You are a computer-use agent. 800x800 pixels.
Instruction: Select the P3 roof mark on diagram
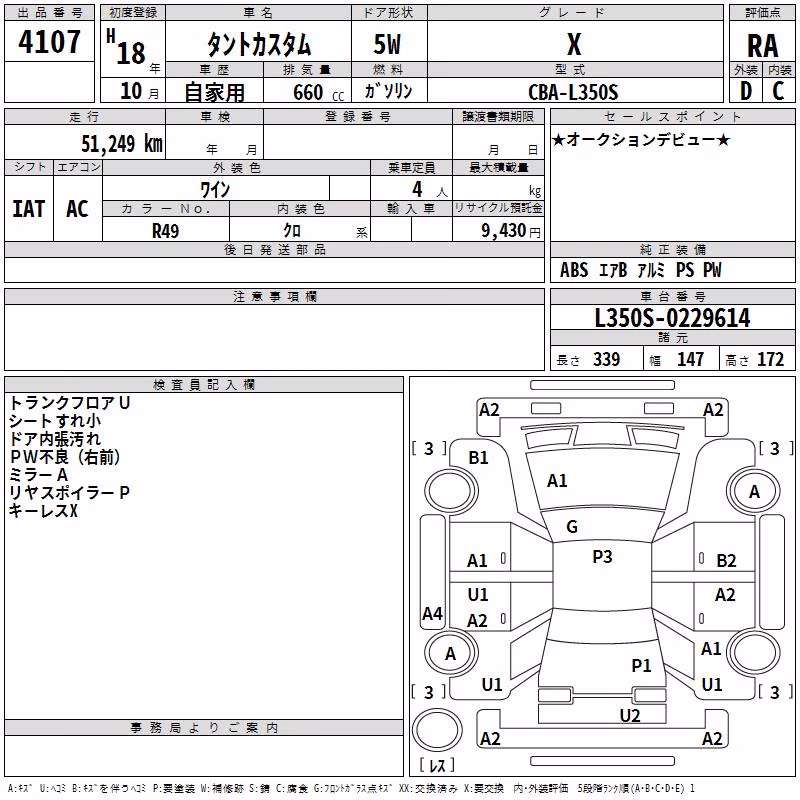click(x=602, y=557)
